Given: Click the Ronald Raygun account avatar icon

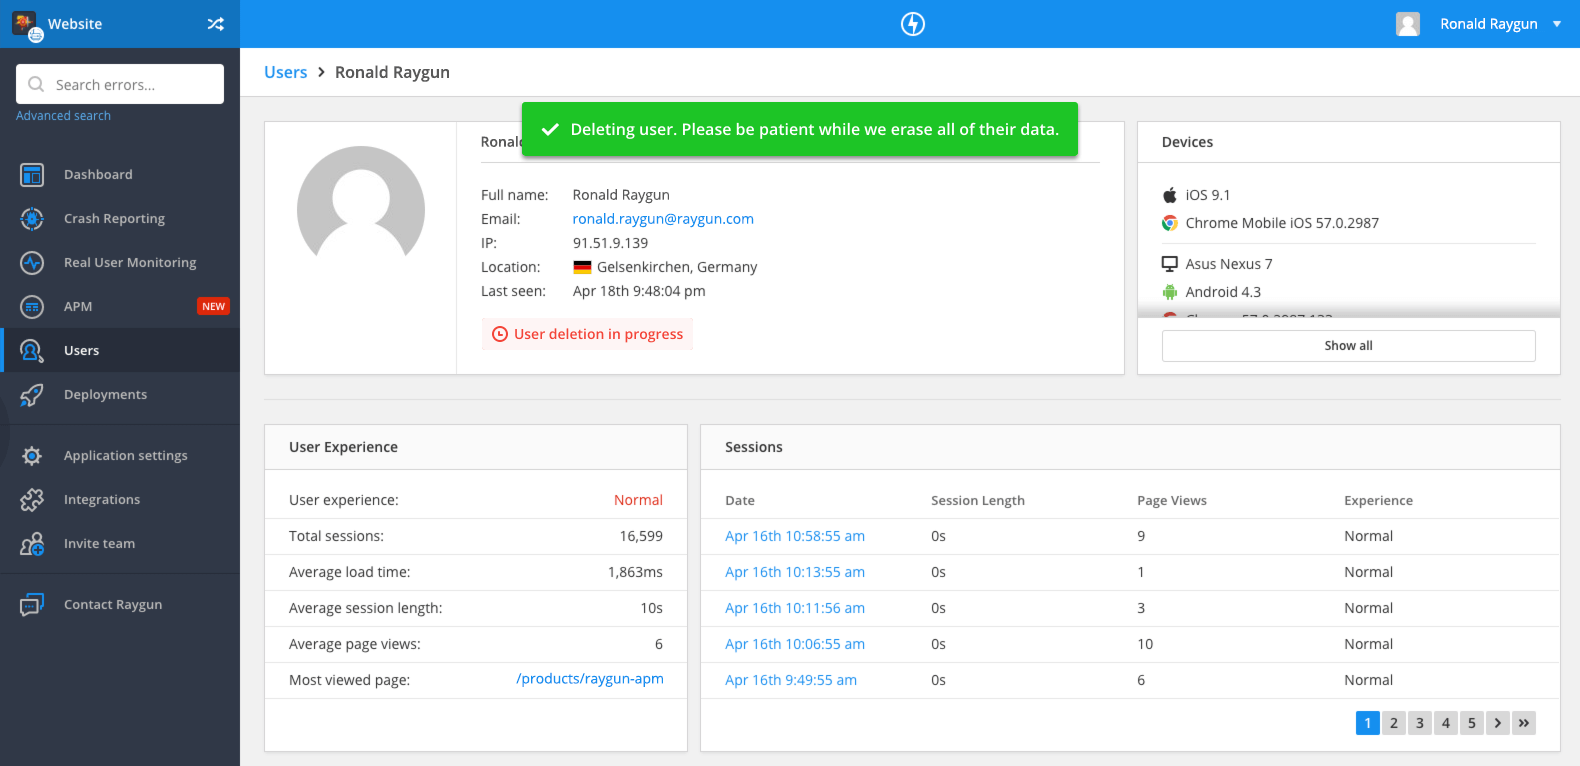Looking at the screenshot, I should coord(1408,24).
